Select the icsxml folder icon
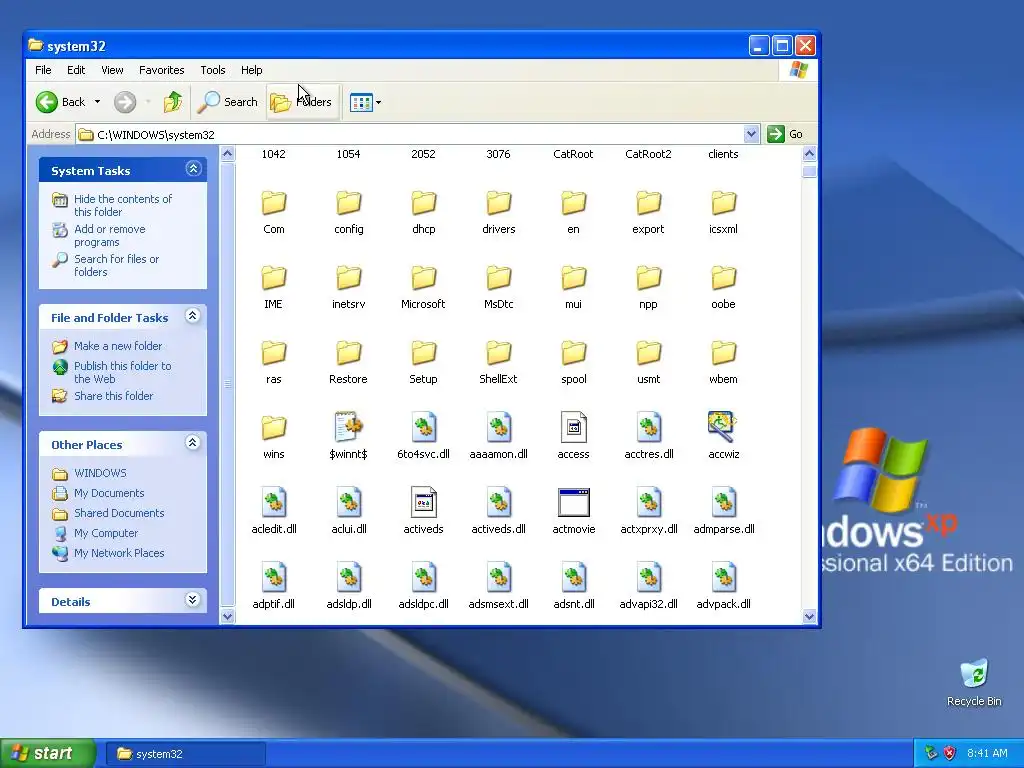This screenshot has height=768, width=1024. (x=724, y=203)
